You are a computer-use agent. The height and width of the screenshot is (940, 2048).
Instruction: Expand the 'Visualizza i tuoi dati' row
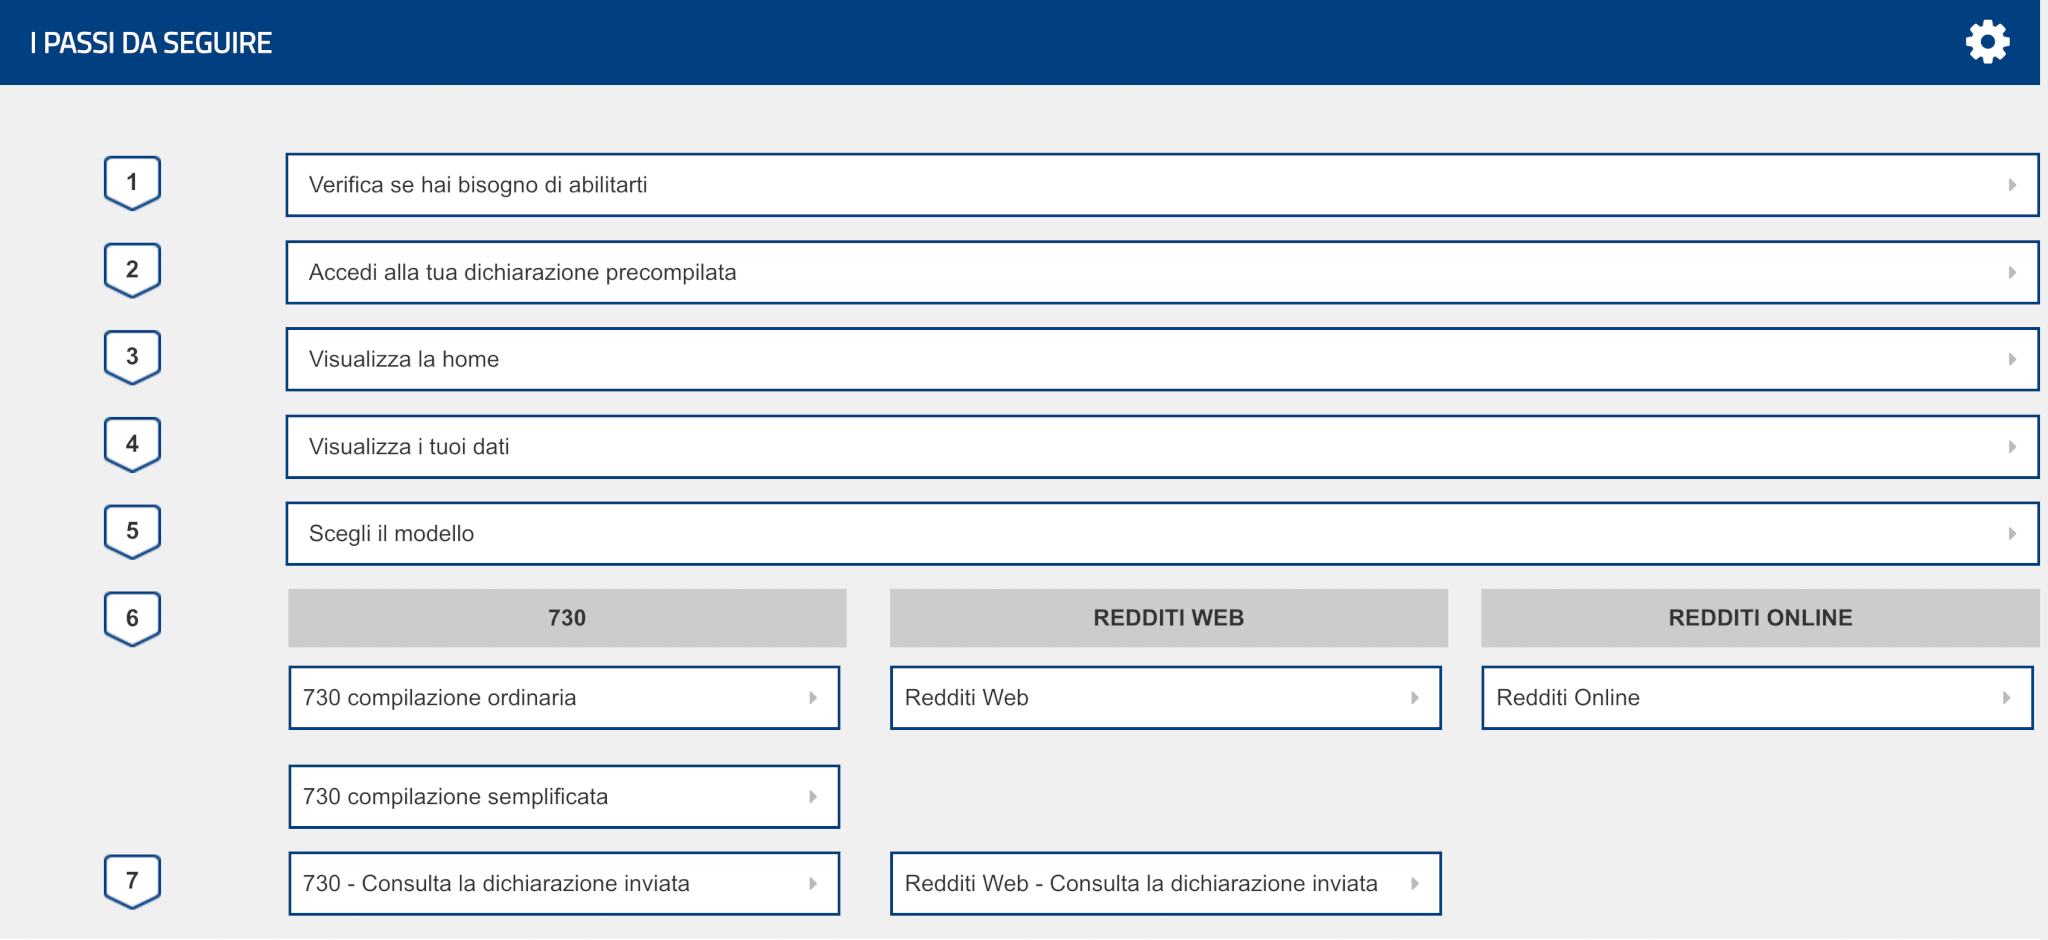(1162, 446)
